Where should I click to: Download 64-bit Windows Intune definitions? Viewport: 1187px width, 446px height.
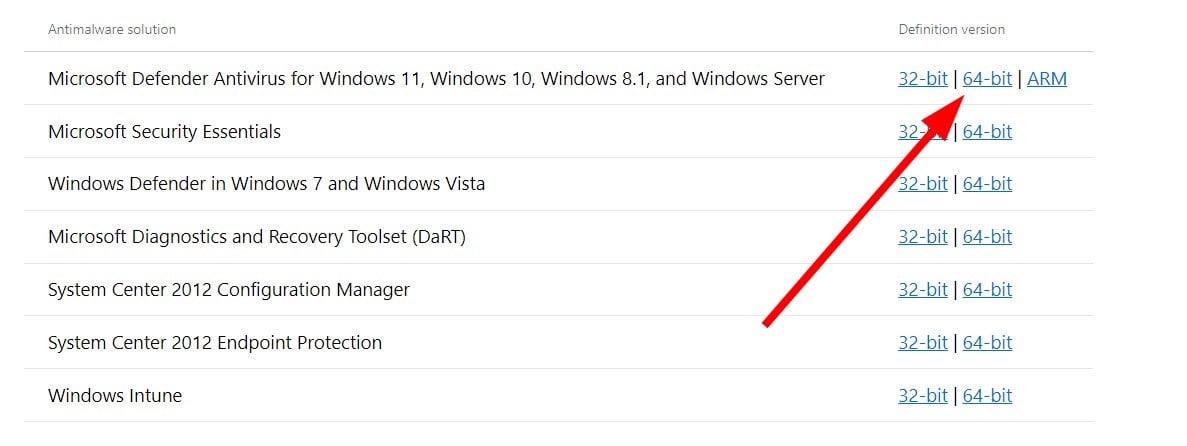point(987,396)
